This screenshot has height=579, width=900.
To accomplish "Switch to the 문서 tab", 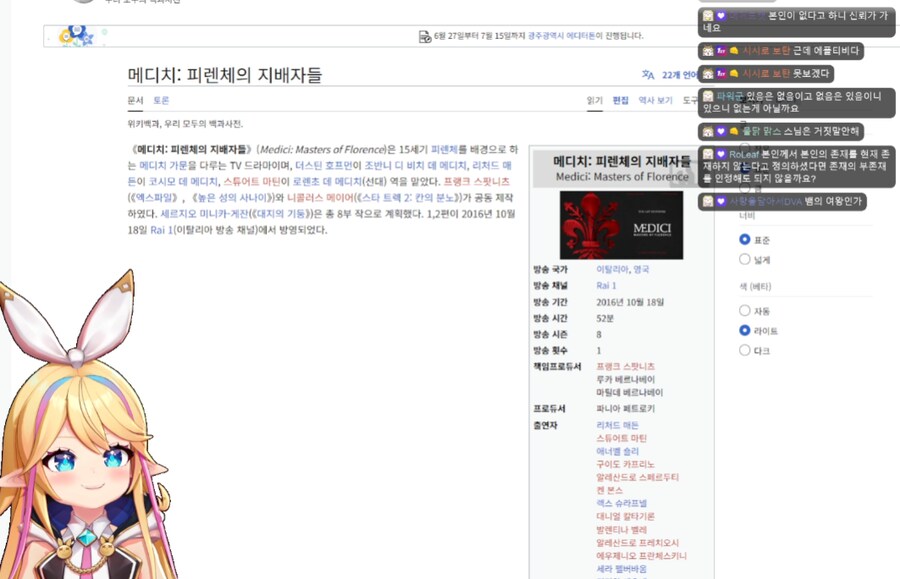I will pyautogui.click(x=135, y=100).
